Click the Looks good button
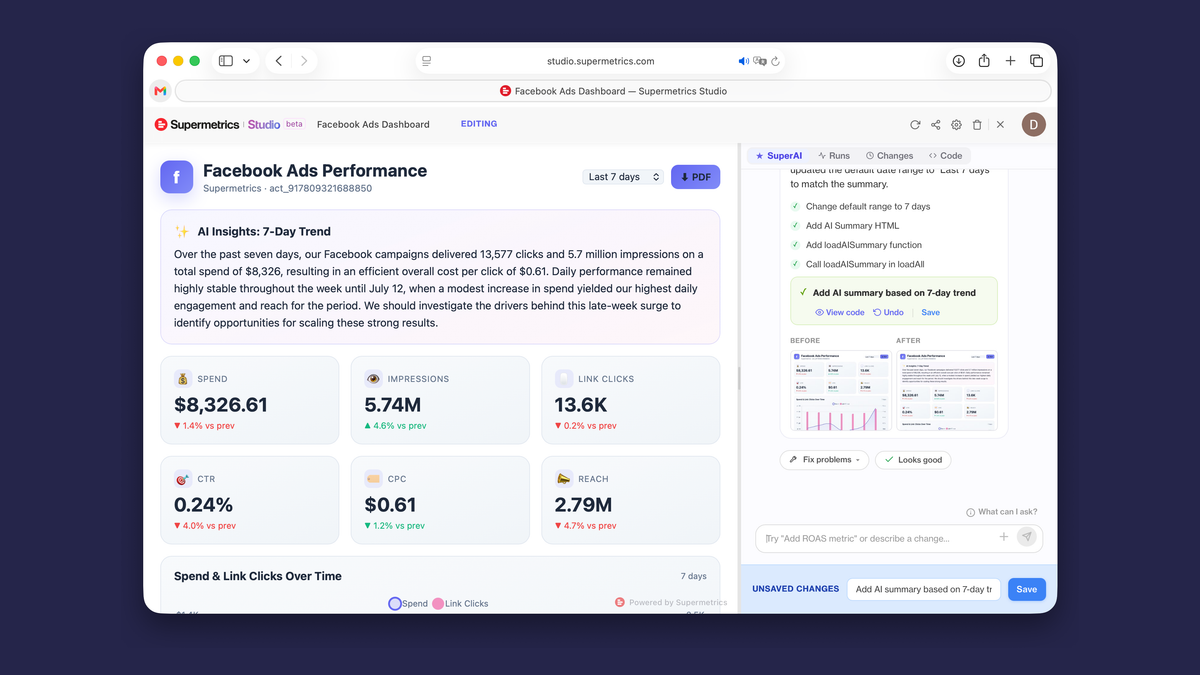1200x675 pixels. pos(913,460)
